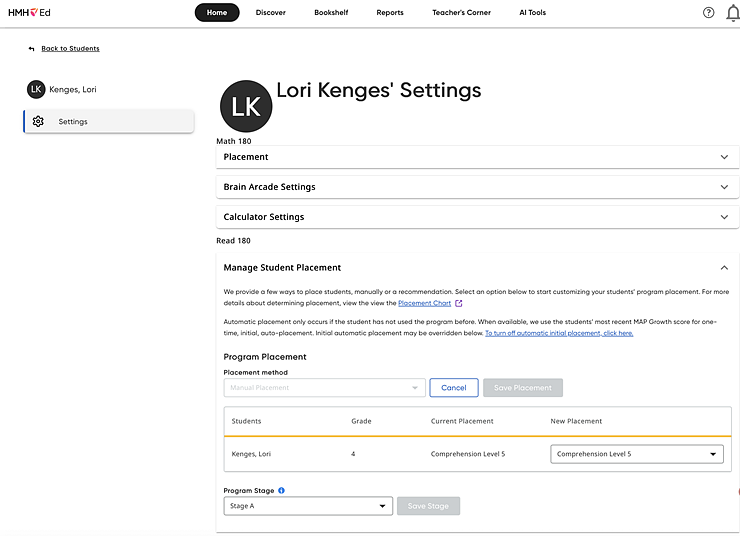Screen dimensions: 740x536
Task: Follow the Back to Students link
Action: click(70, 49)
